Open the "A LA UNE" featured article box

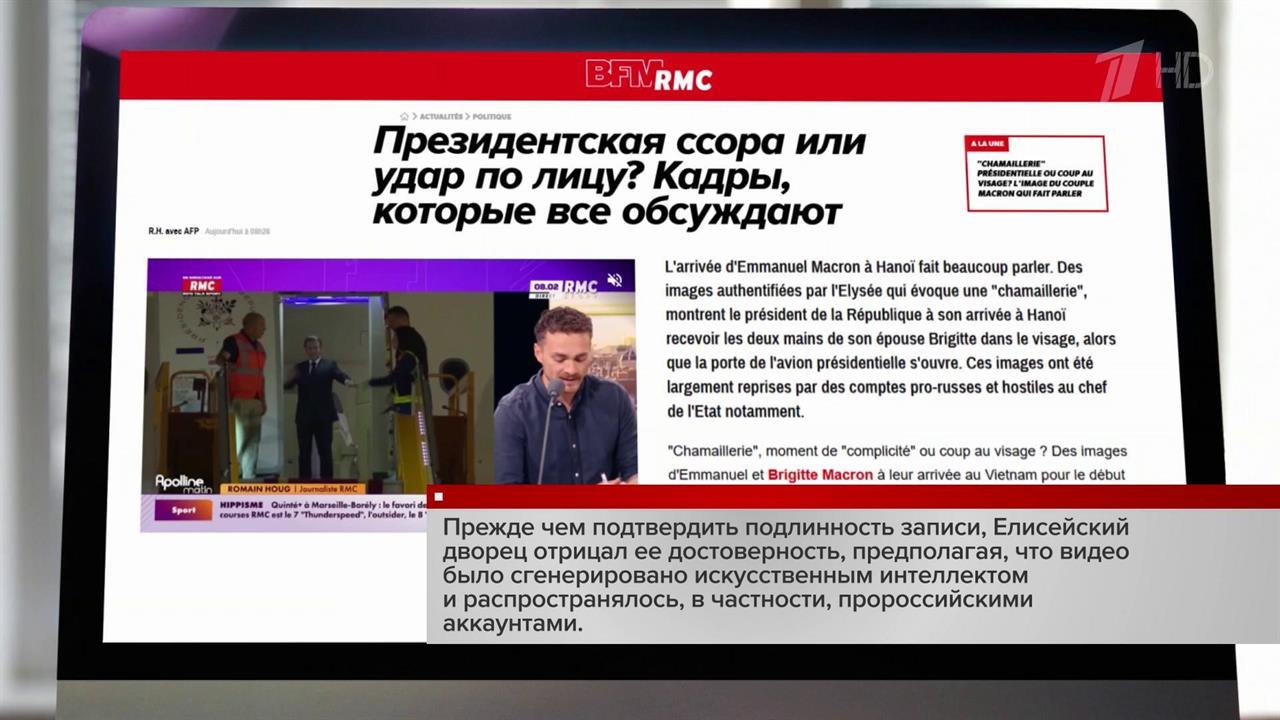(1037, 173)
